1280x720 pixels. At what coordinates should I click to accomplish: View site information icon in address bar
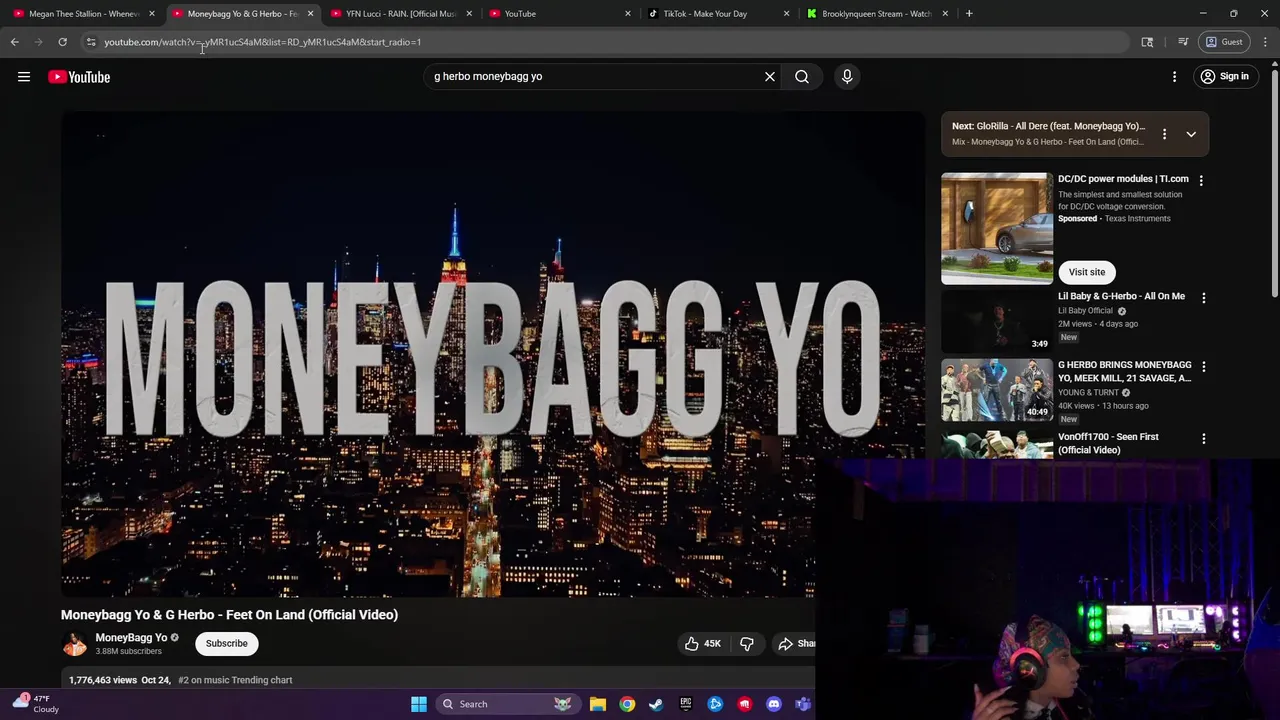coord(91,42)
